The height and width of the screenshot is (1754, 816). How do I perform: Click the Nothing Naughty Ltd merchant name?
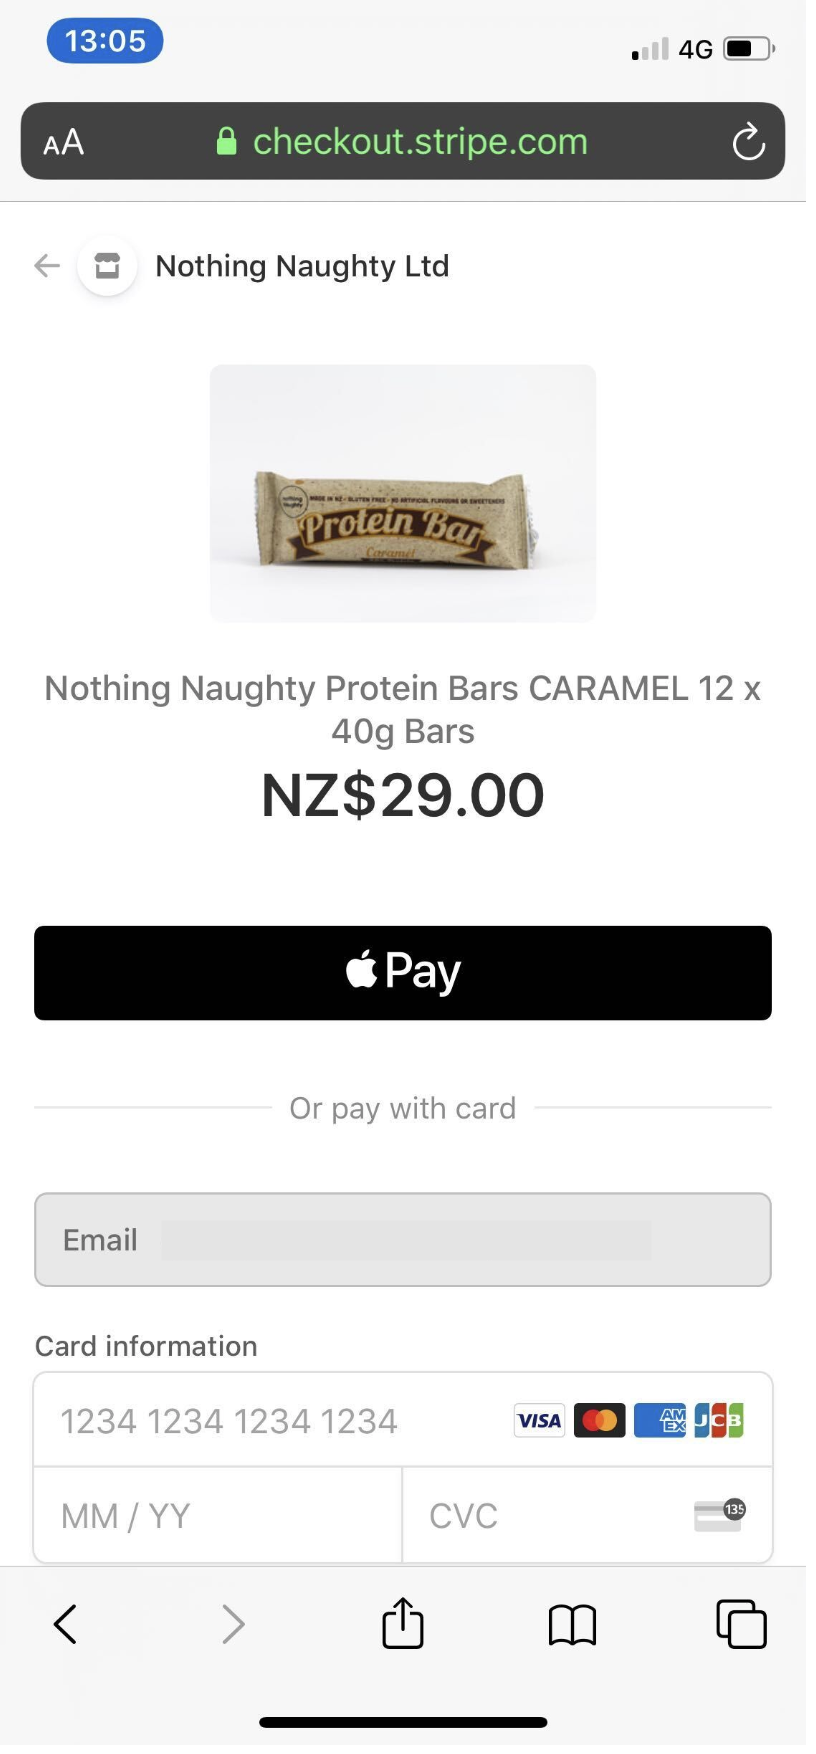[302, 266]
